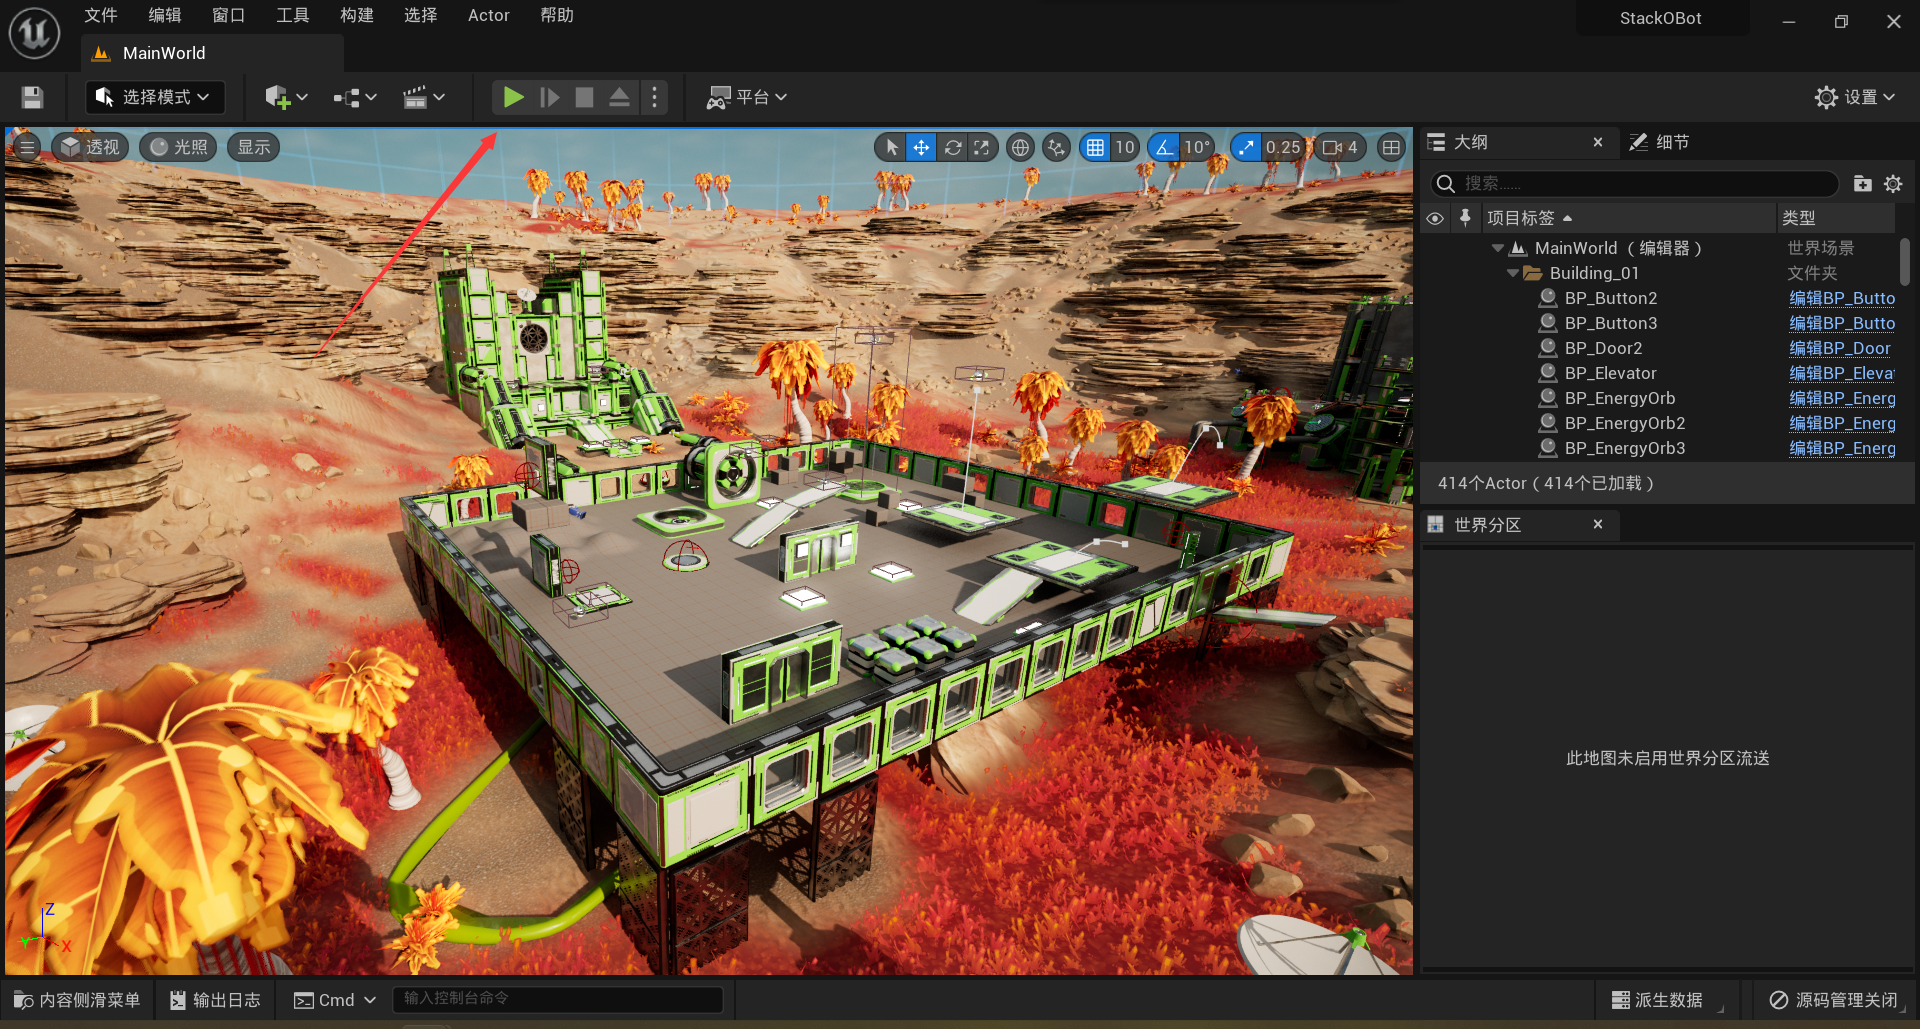Open the 光照 lit view mode menu

coord(179,147)
